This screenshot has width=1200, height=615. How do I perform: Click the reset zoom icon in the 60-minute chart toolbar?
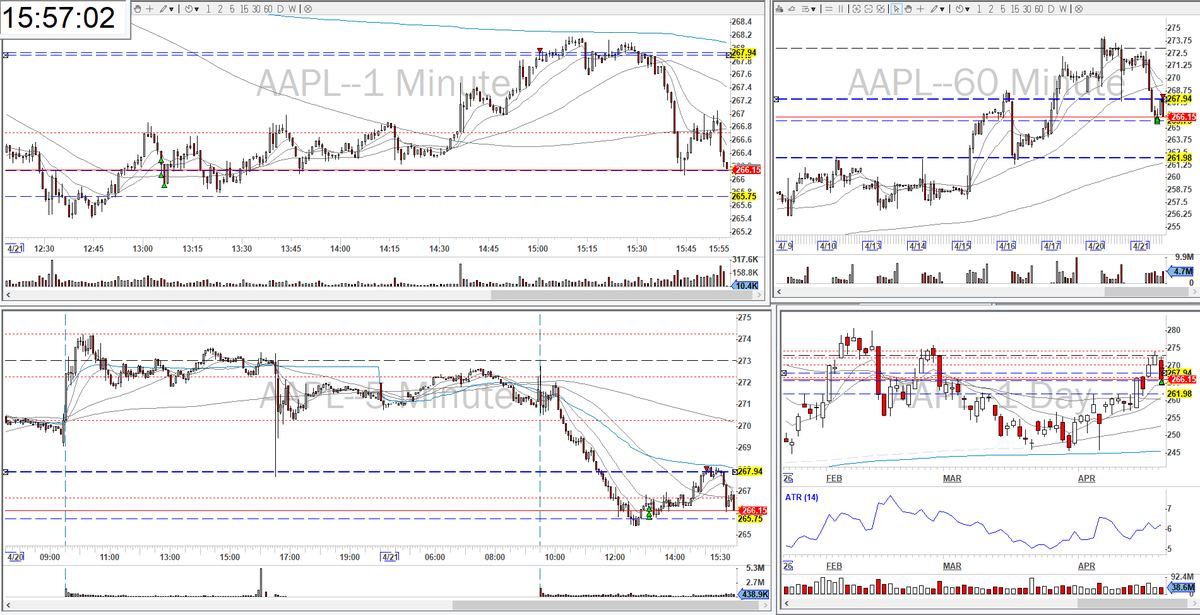880,9
